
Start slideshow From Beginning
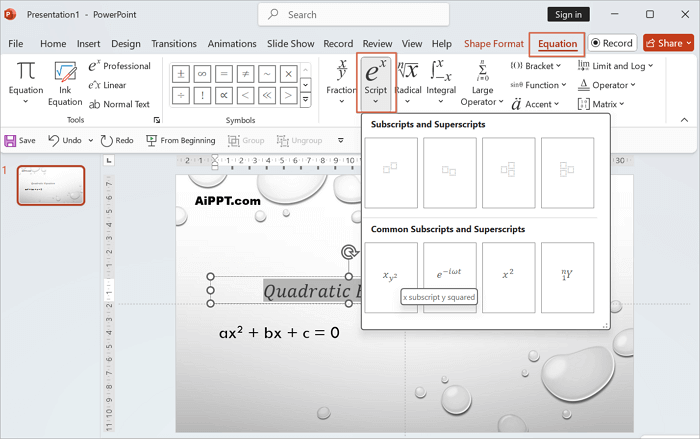tap(180, 141)
